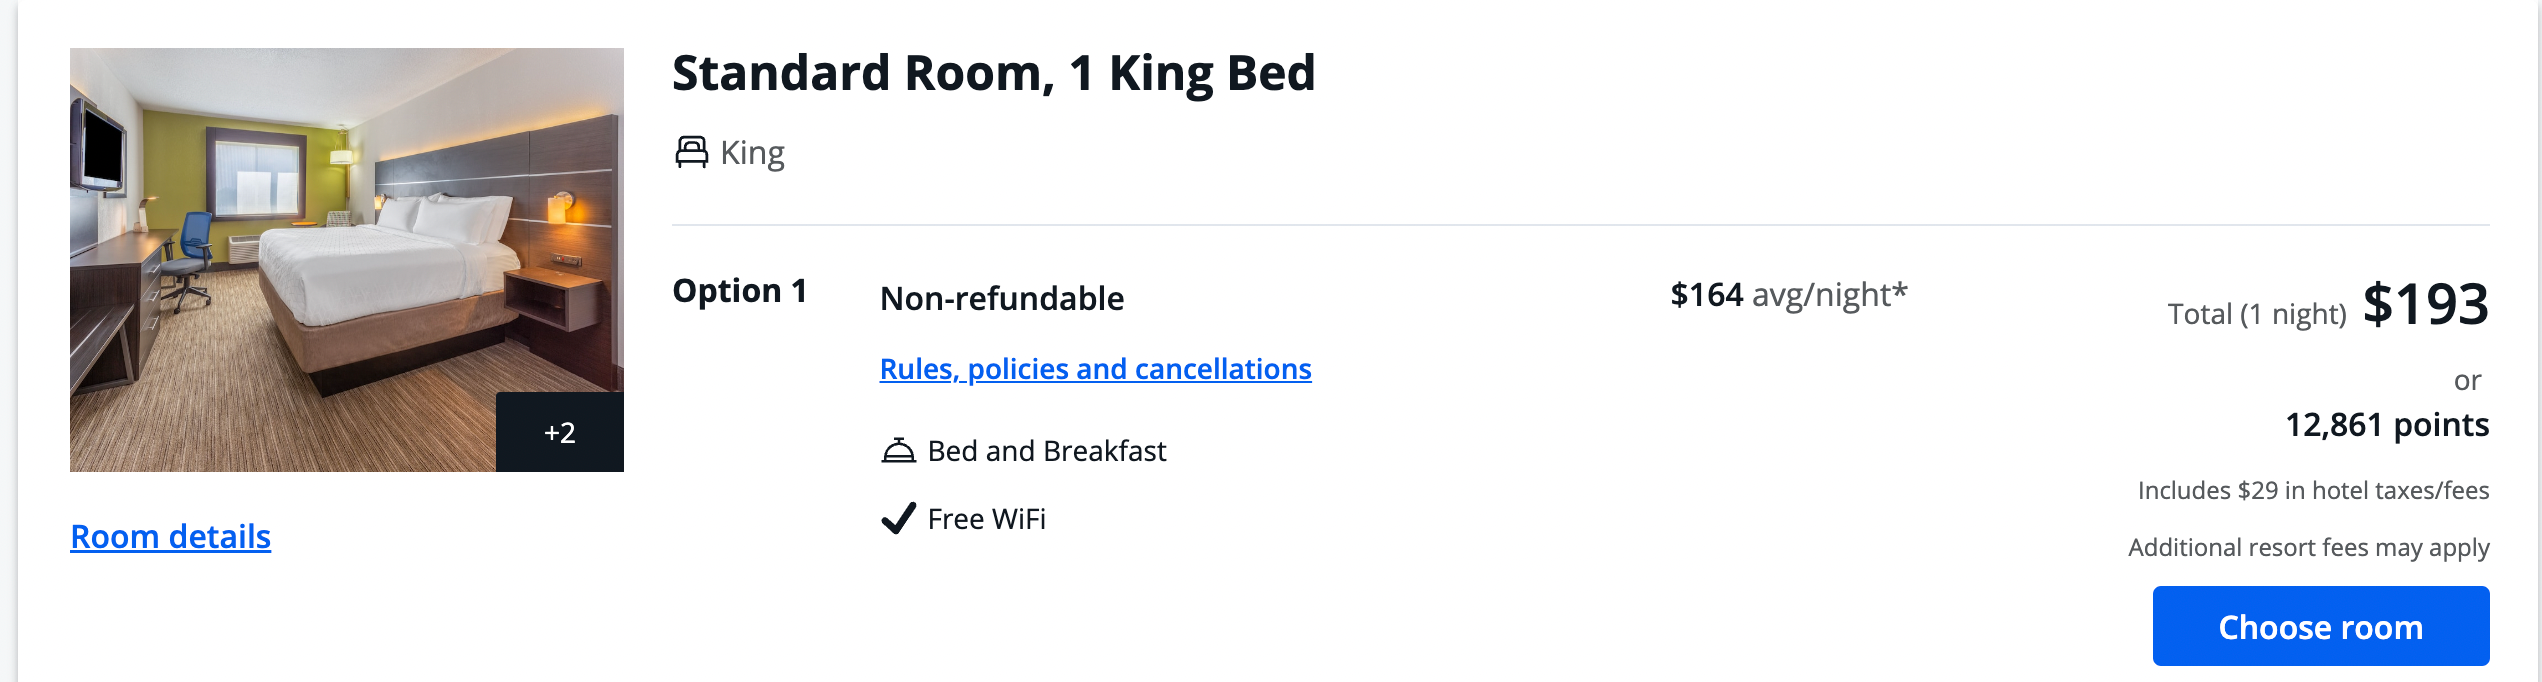View Rules, policies and cancellations

1095,368
